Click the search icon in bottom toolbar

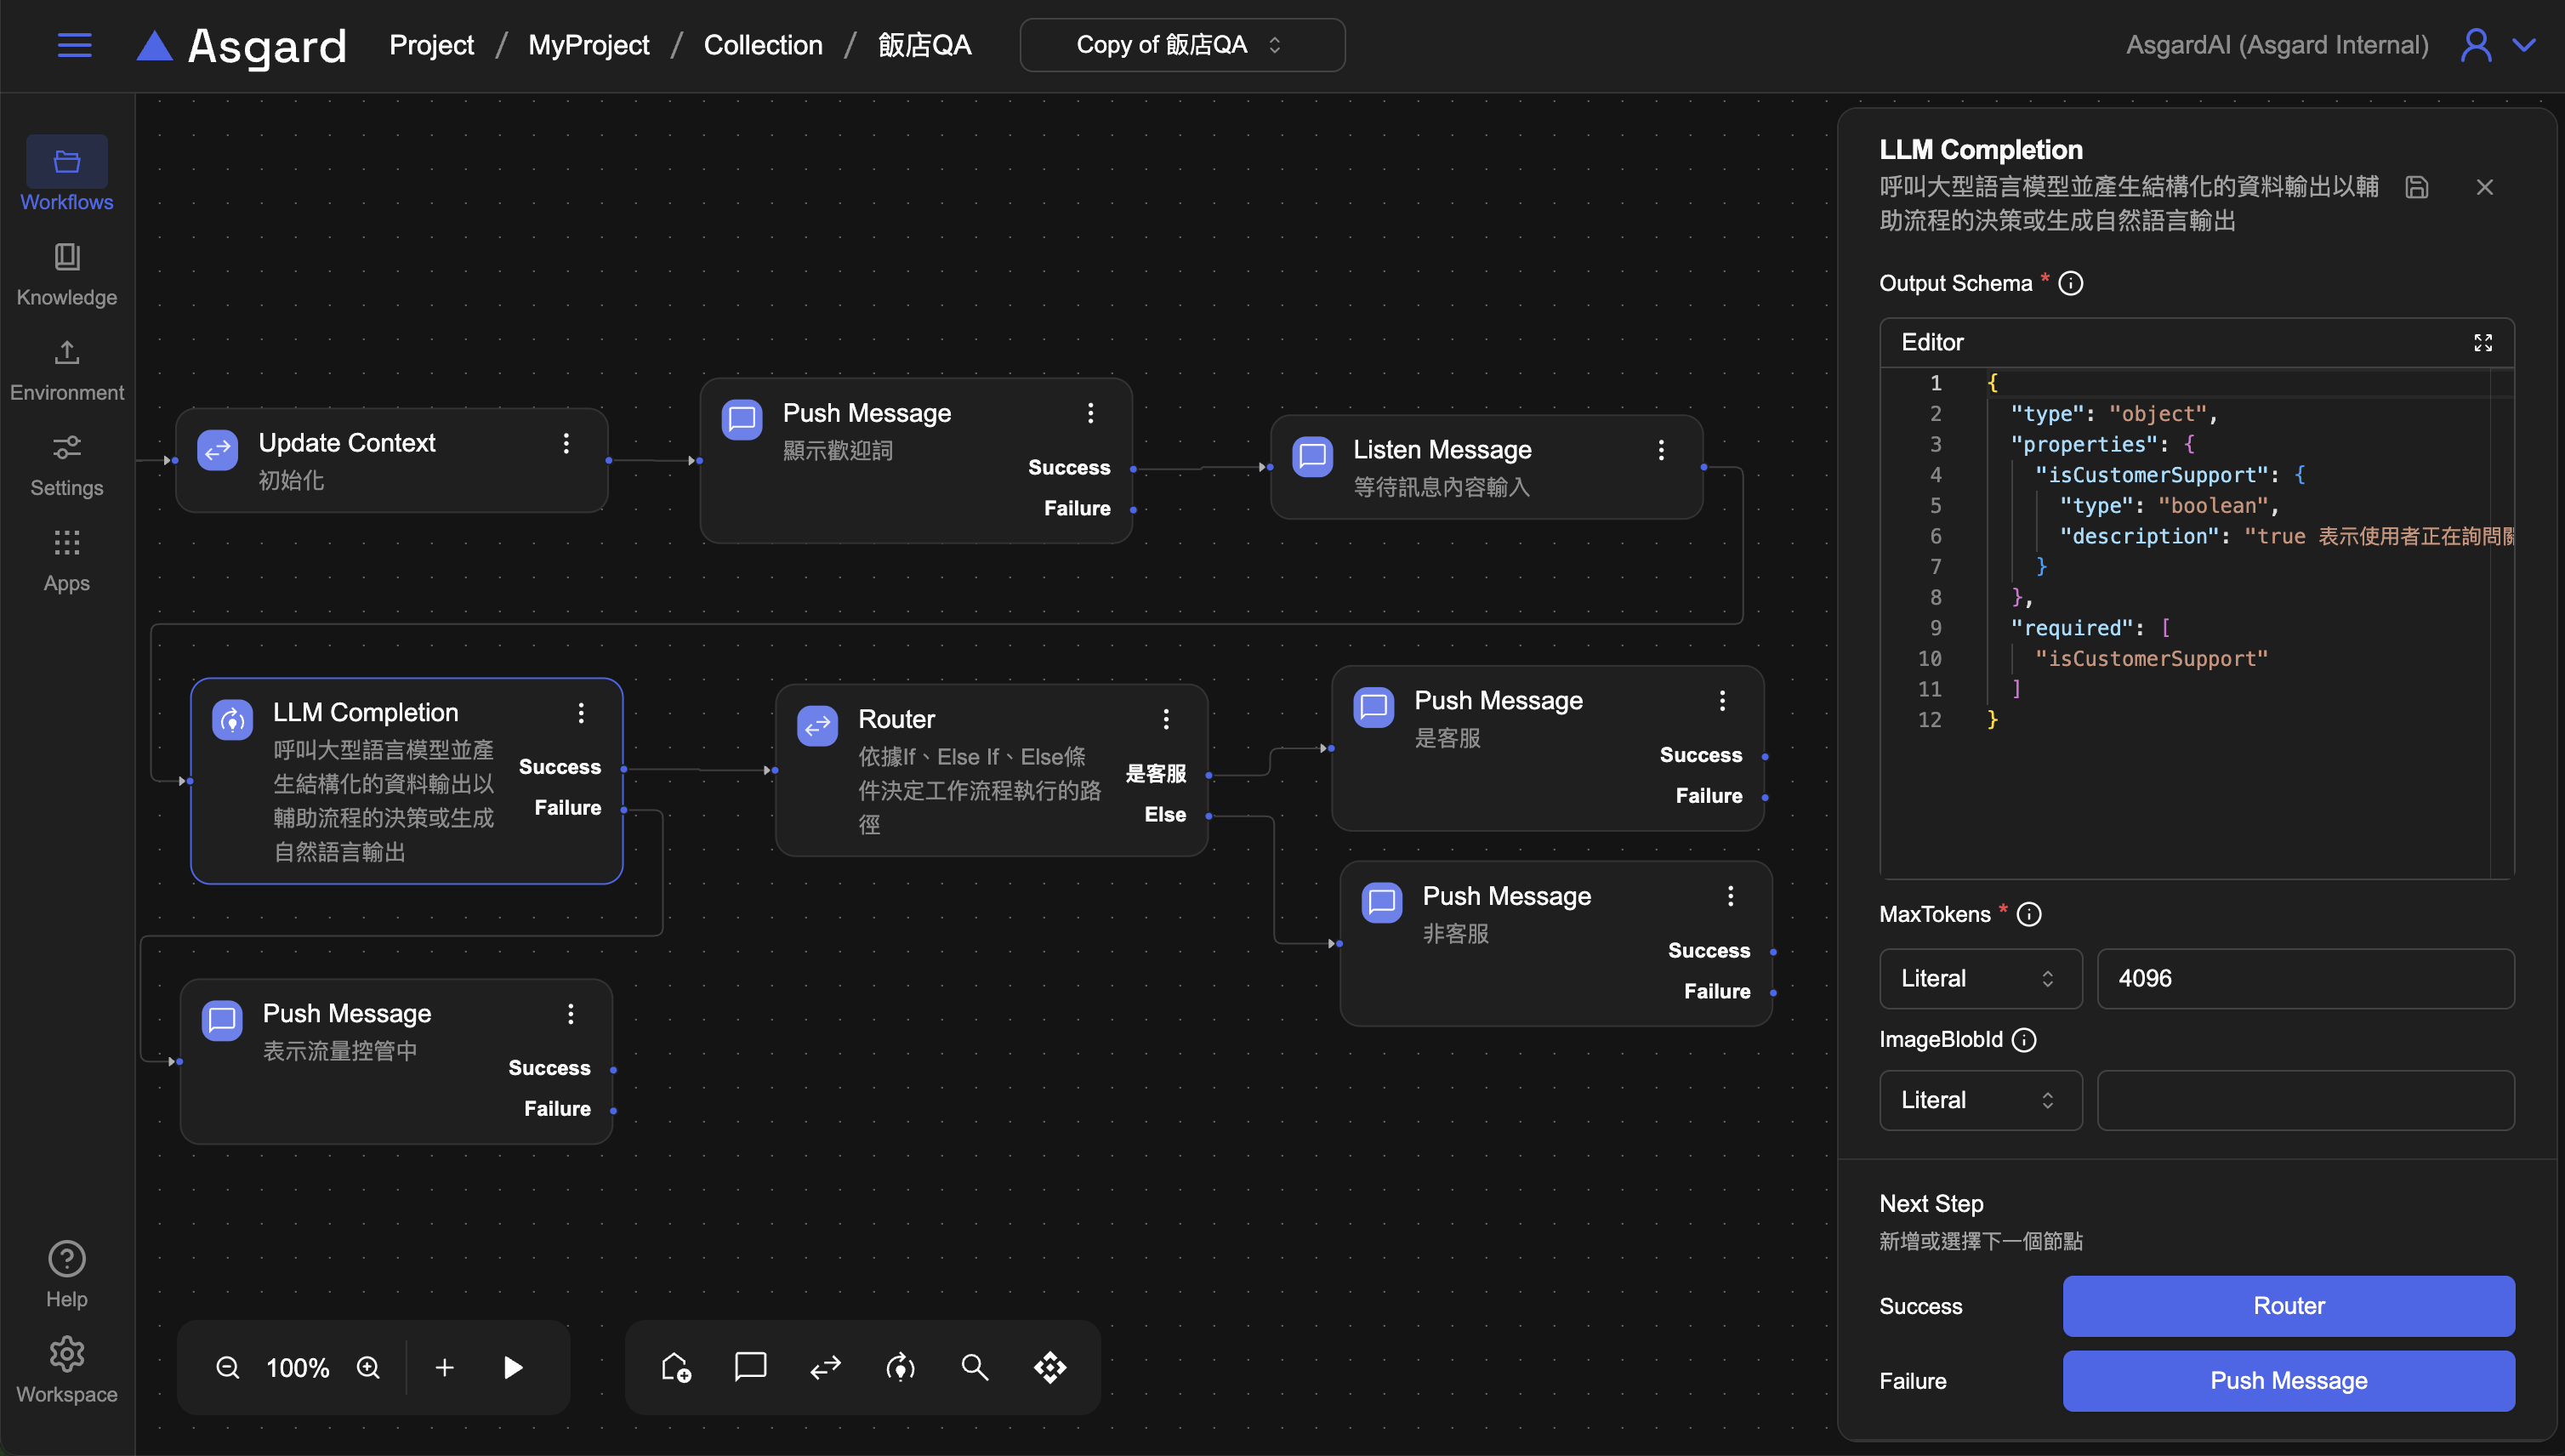[974, 1367]
